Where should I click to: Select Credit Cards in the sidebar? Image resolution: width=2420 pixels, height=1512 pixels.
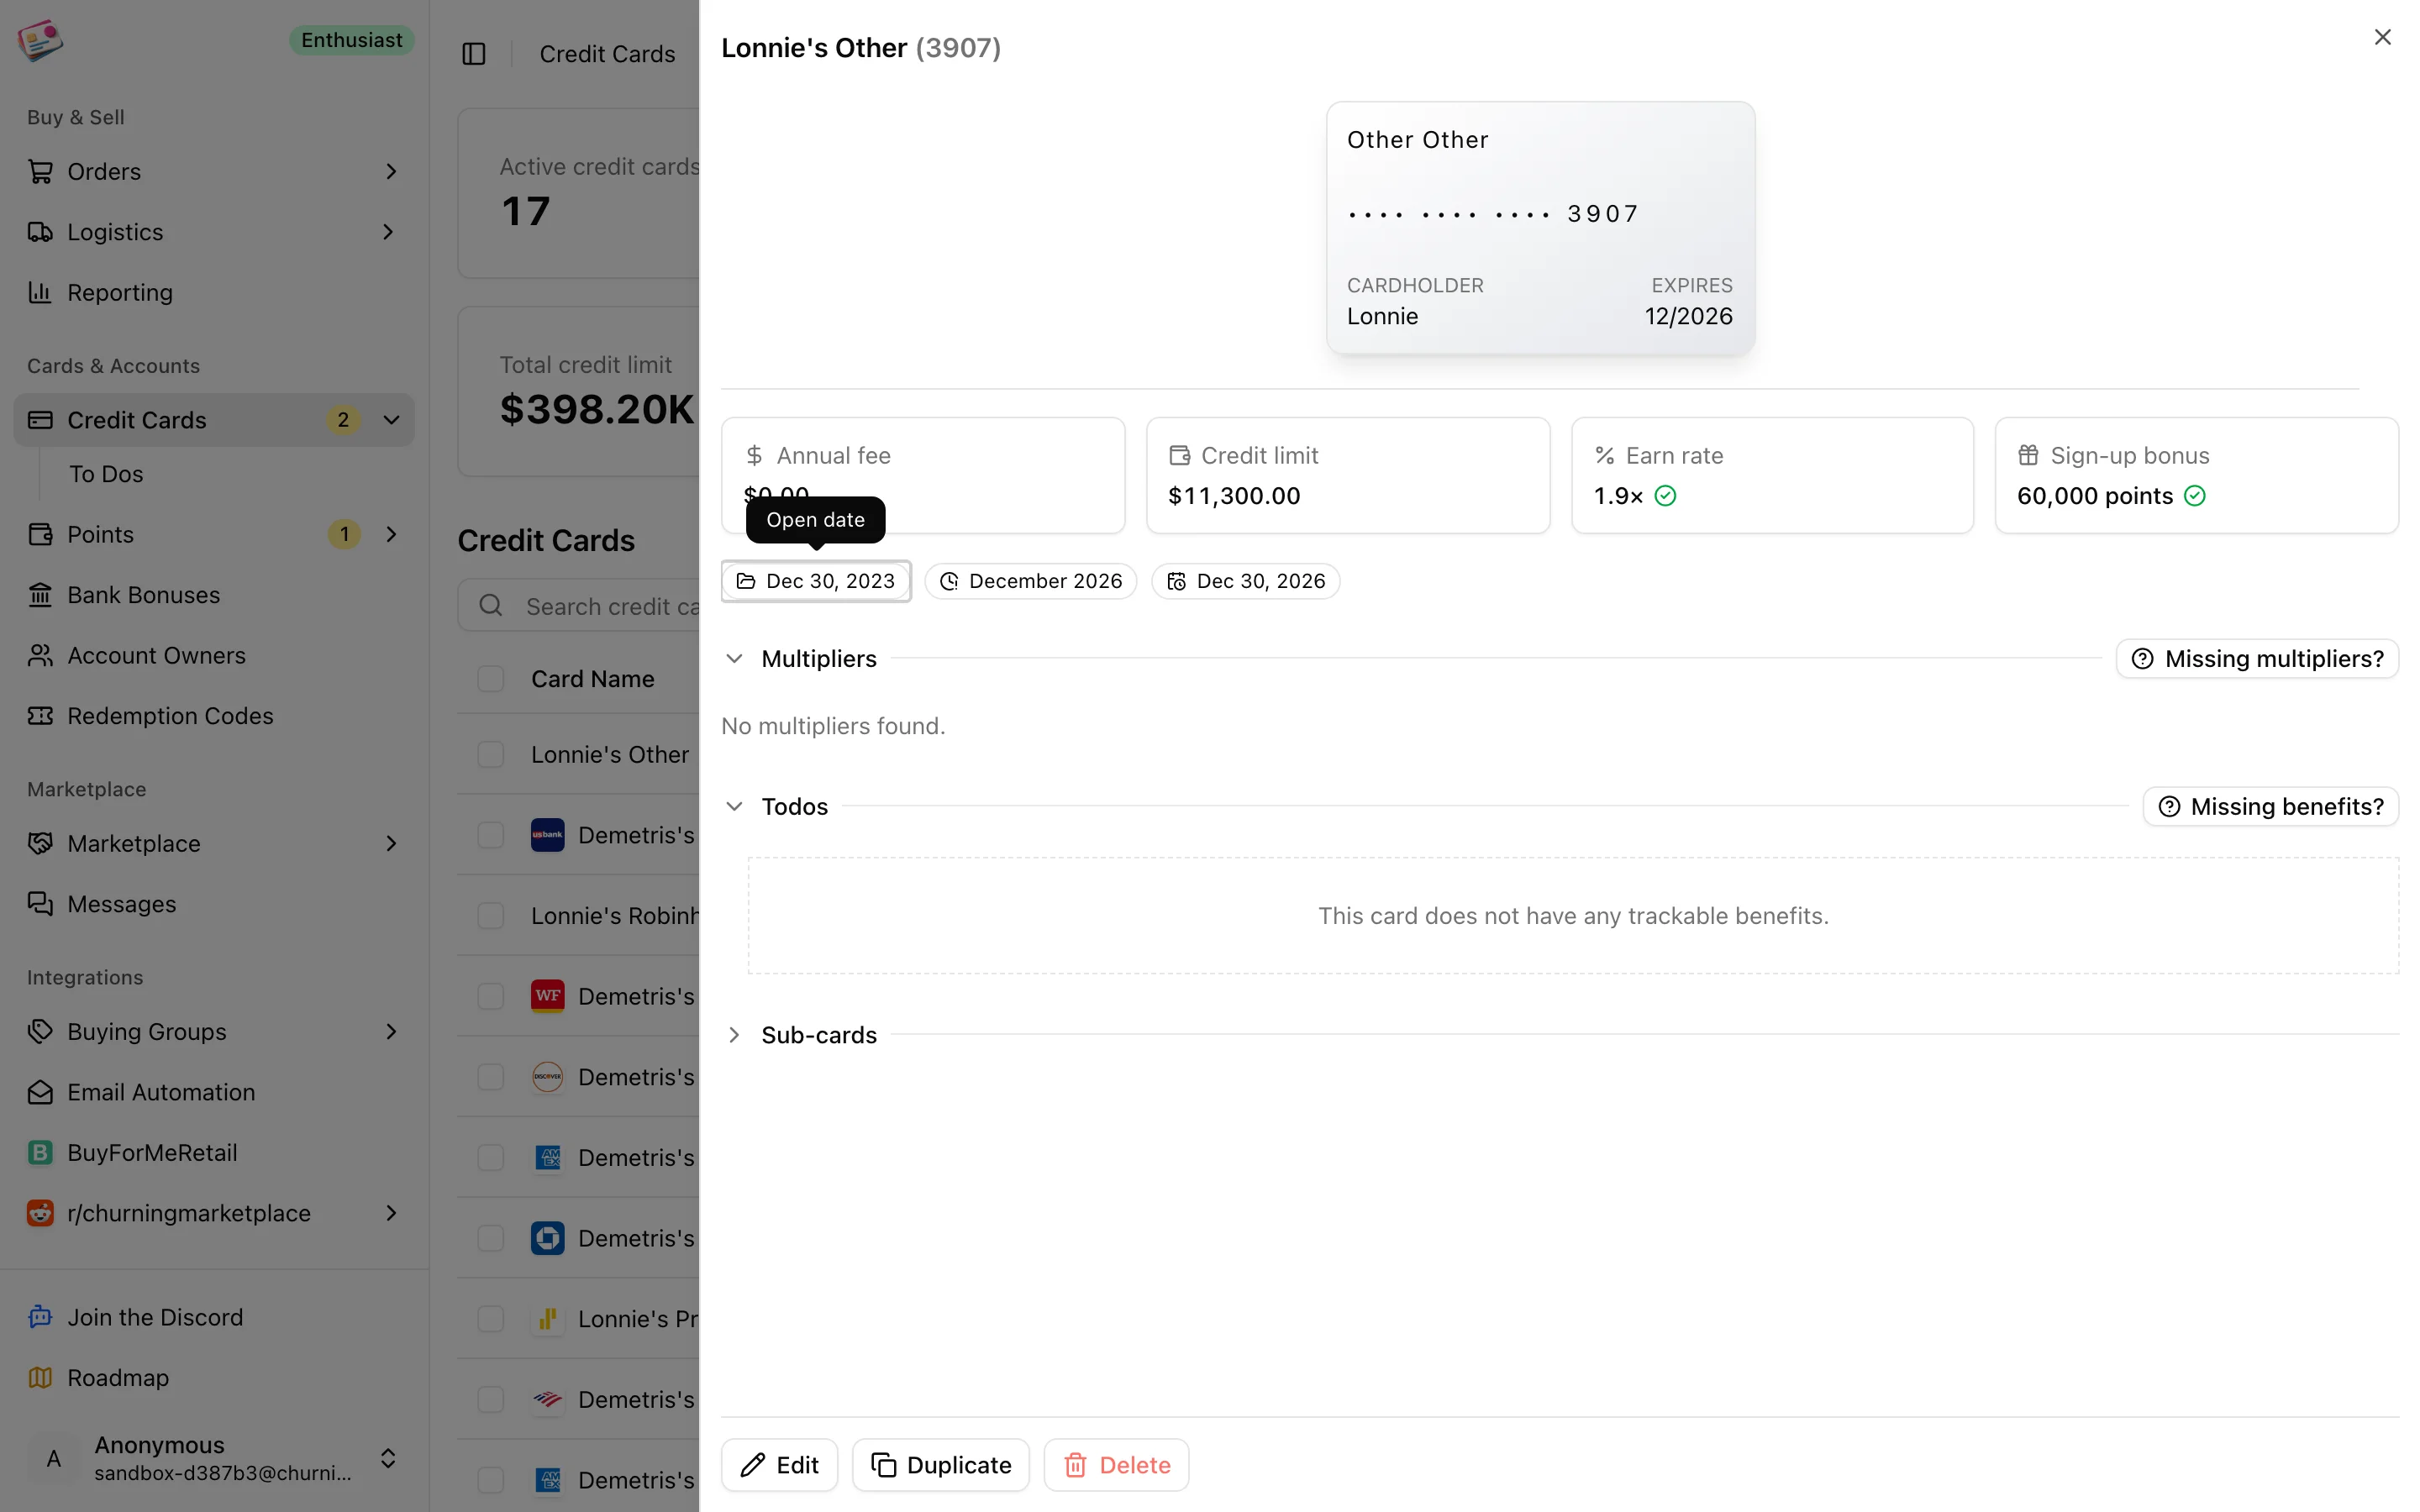pyautogui.click(x=214, y=420)
